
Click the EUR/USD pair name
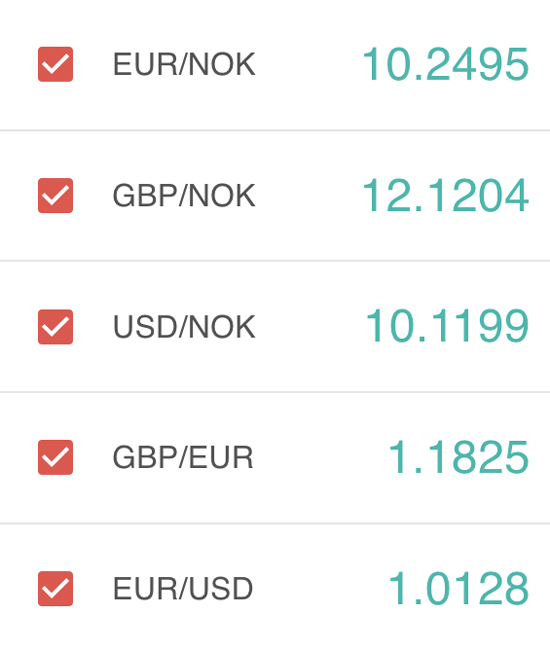pos(183,589)
